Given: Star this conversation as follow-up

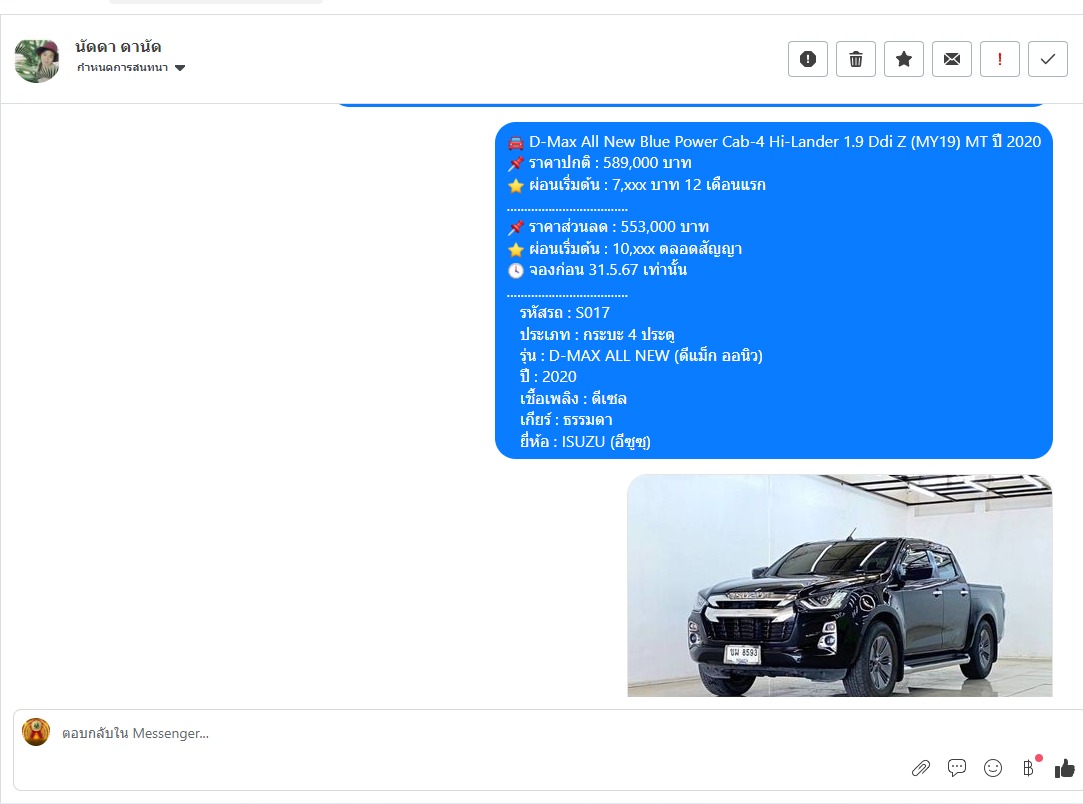Looking at the screenshot, I should pyautogui.click(x=903, y=59).
